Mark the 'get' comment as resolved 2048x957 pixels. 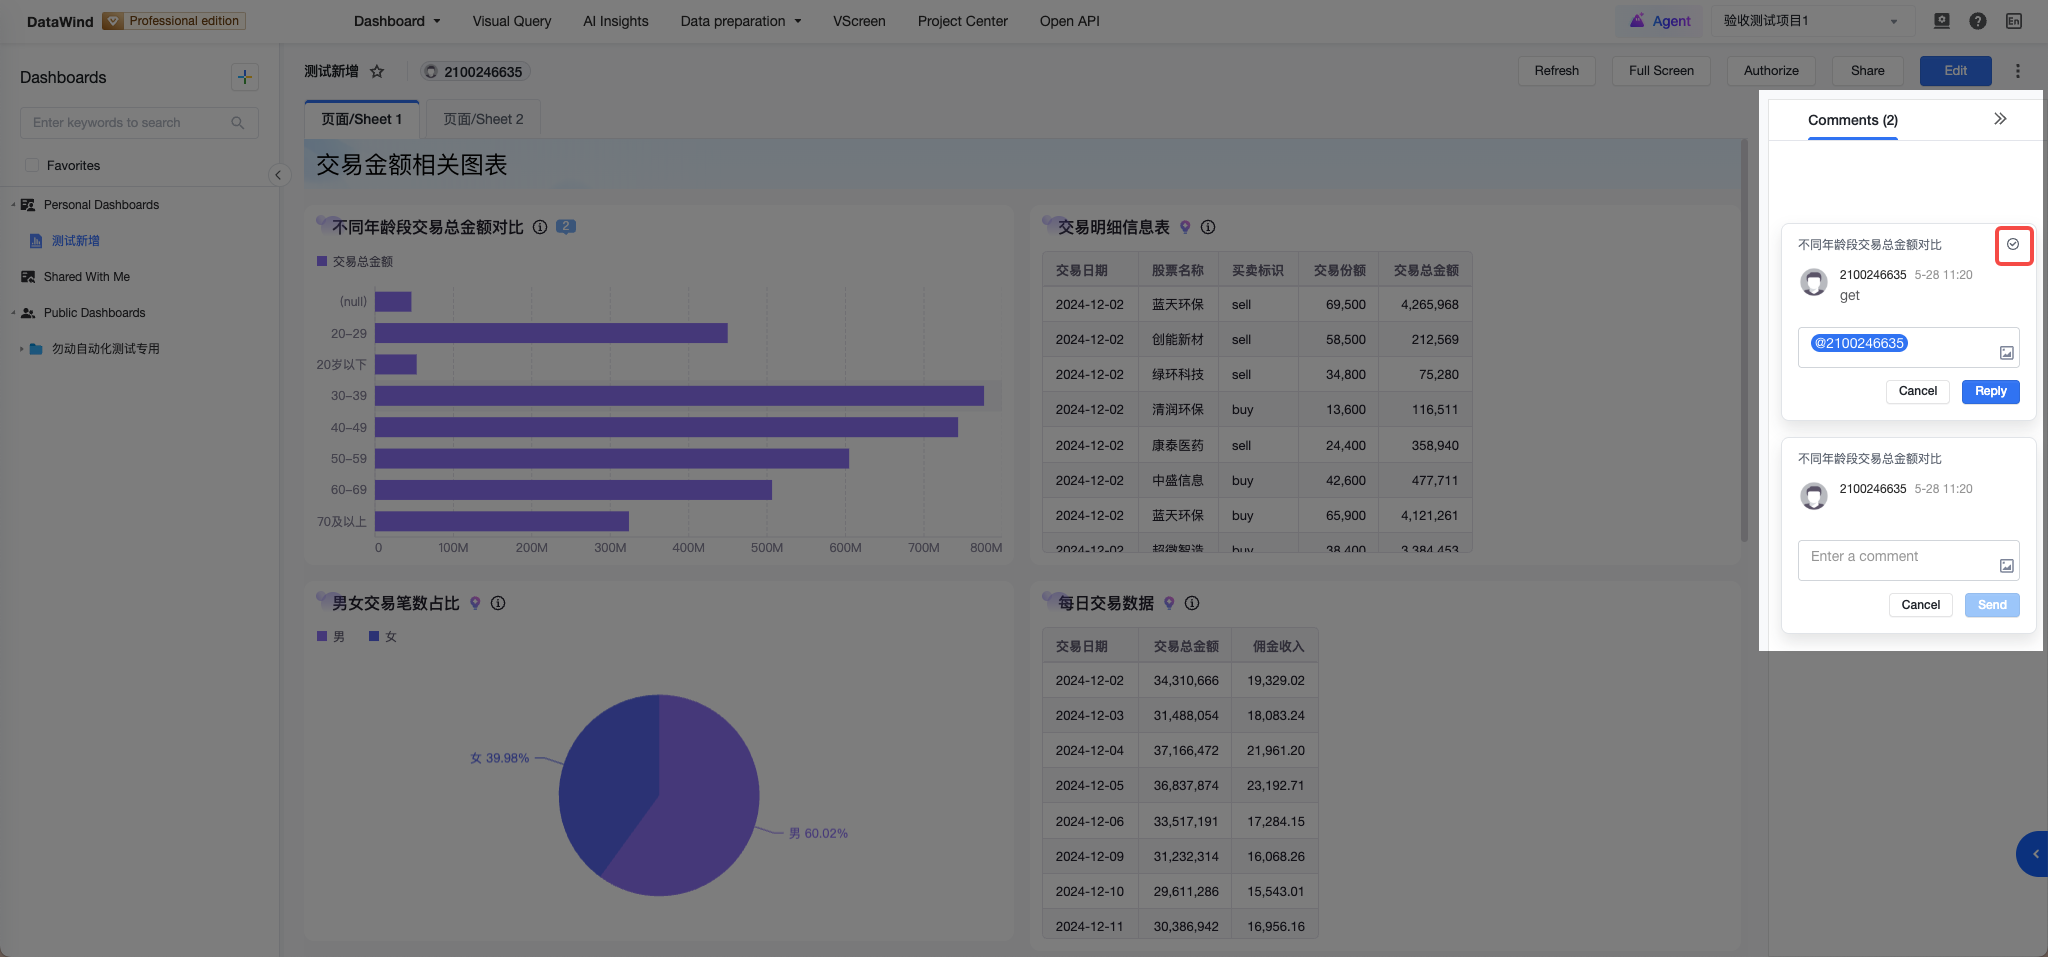coord(2013,244)
